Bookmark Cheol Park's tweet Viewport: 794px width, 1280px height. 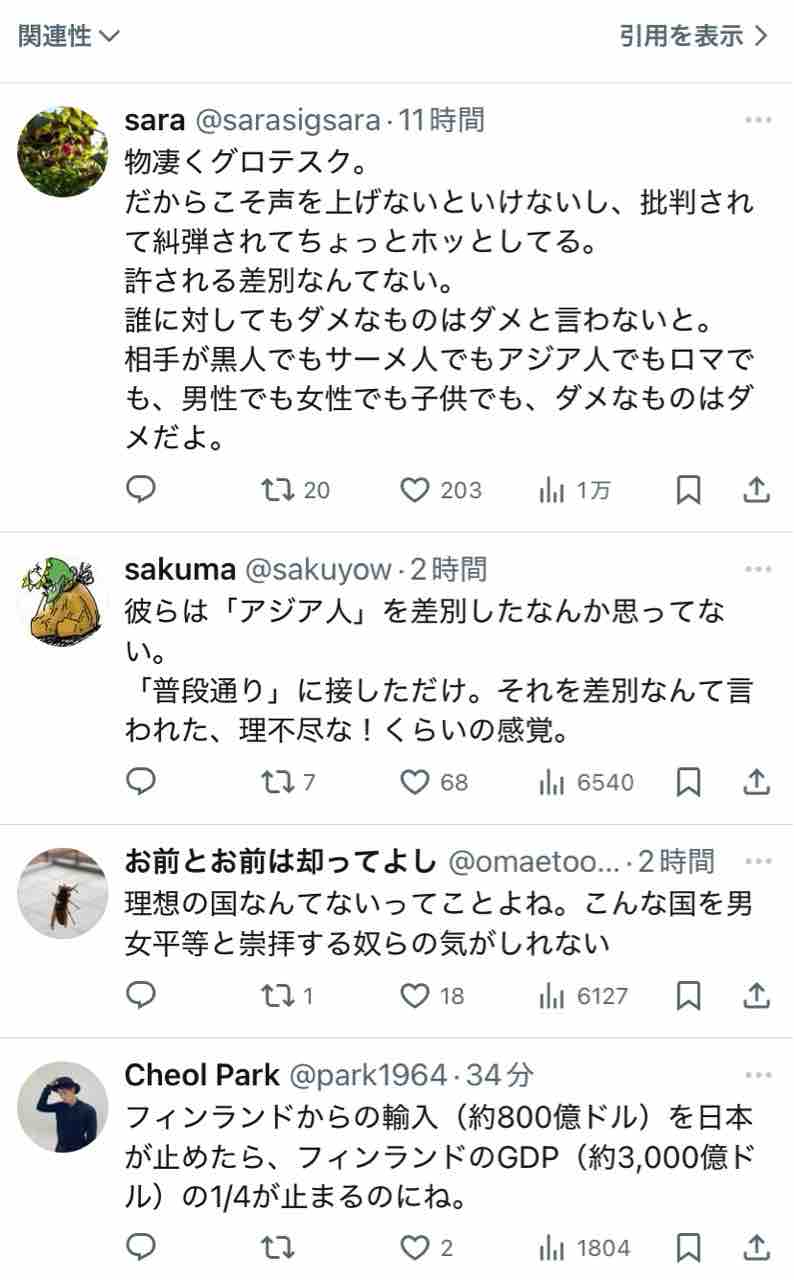click(x=688, y=1247)
